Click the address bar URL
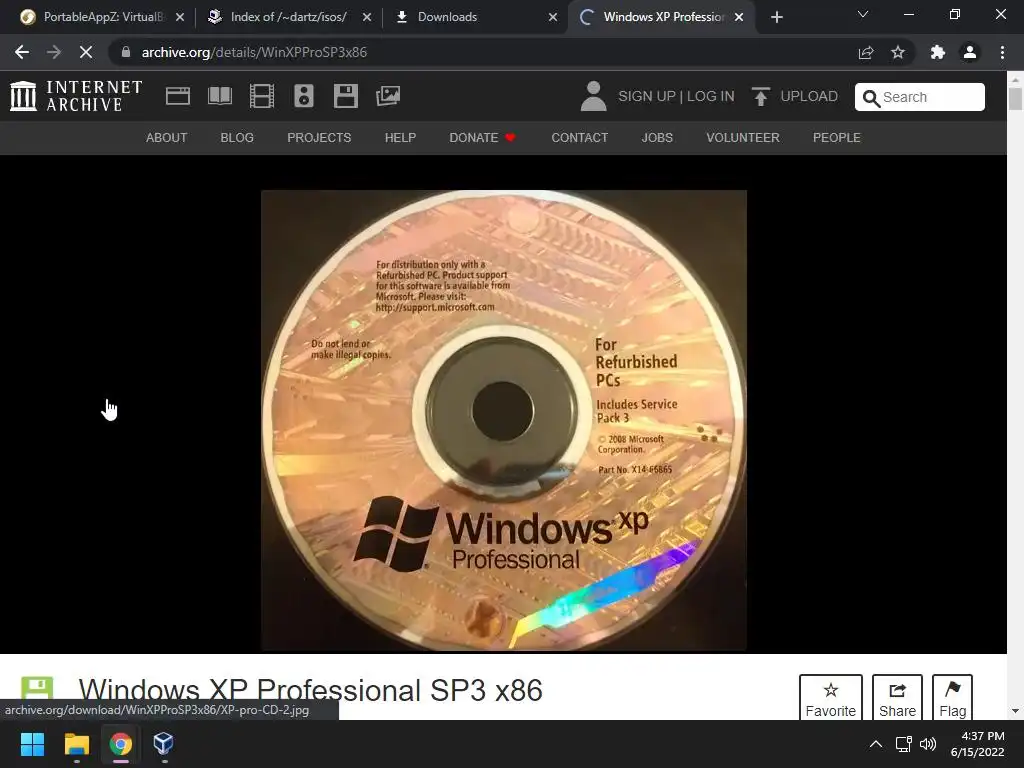 coord(254,52)
